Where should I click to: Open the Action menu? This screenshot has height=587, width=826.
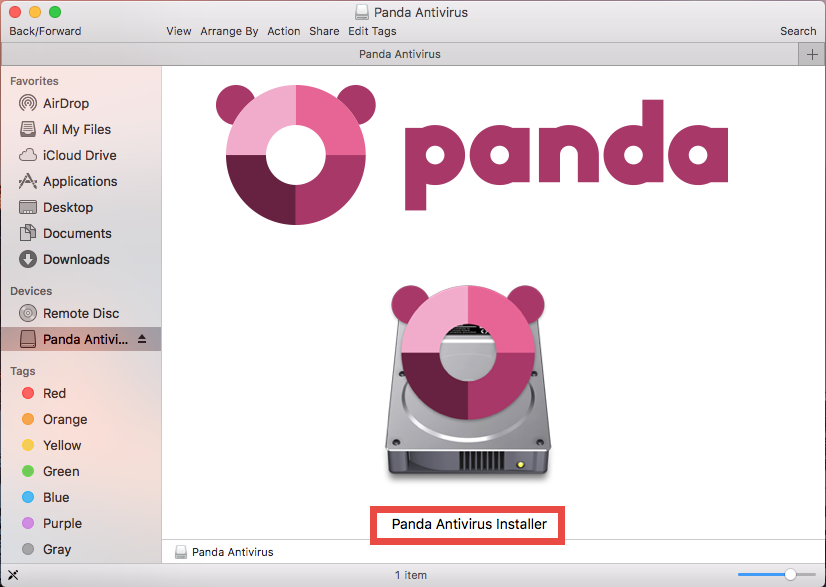coord(283,31)
